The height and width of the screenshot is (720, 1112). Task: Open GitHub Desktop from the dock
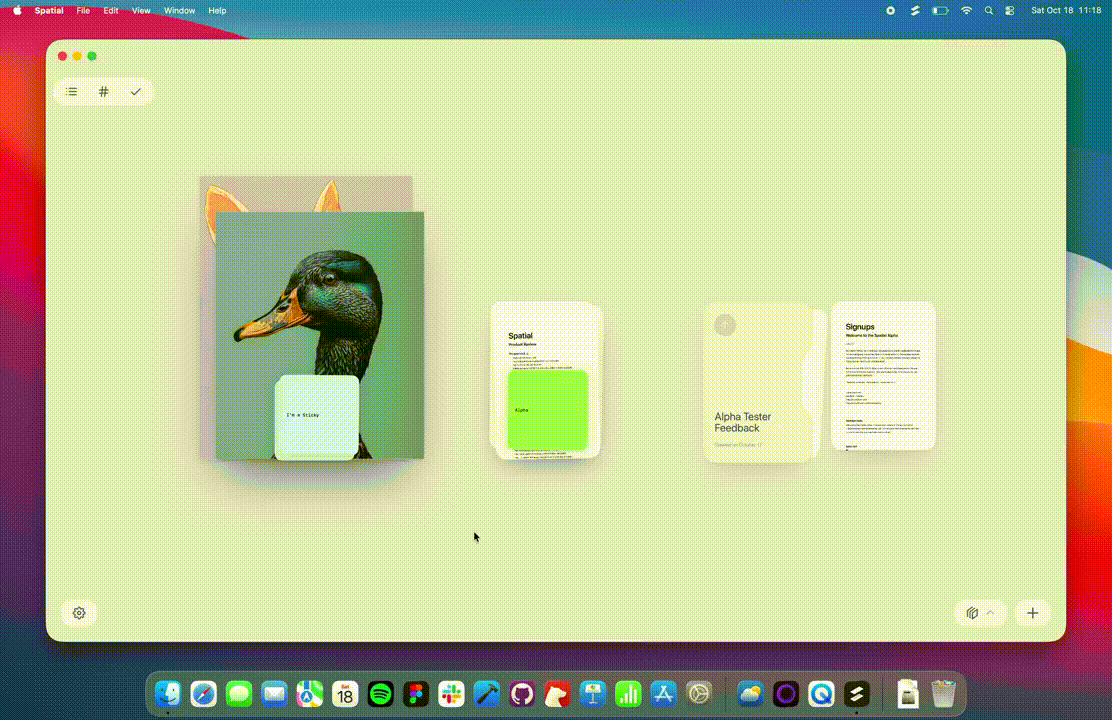pyautogui.click(x=522, y=694)
